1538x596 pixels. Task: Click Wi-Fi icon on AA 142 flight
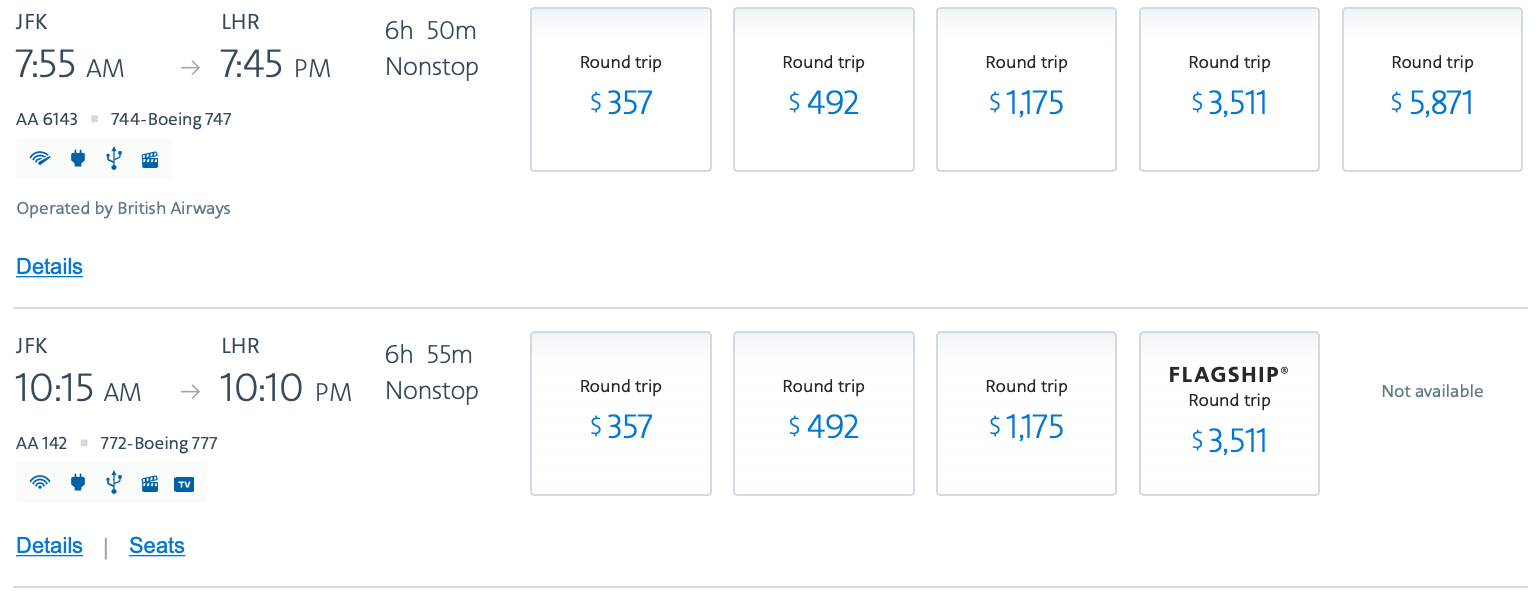[x=40, y=483]
